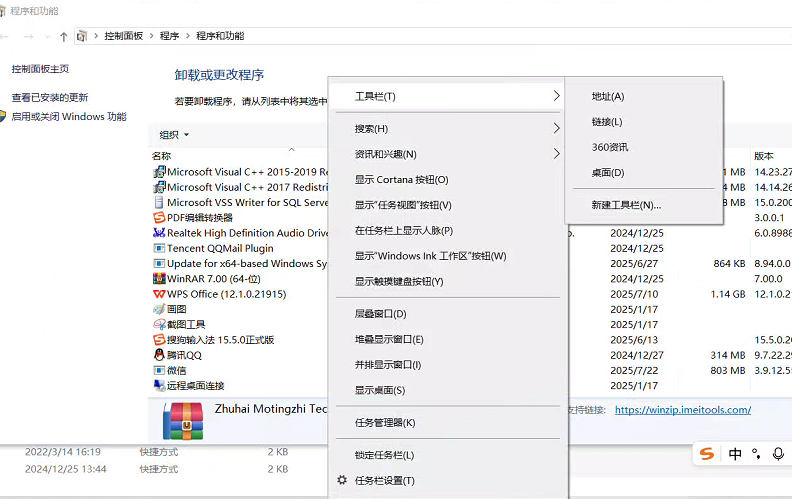Image resolution: width=792 pixels, height=499 pixels.
Task: Click the gear icon beside 任务栏设置
Action: point(342,480)
